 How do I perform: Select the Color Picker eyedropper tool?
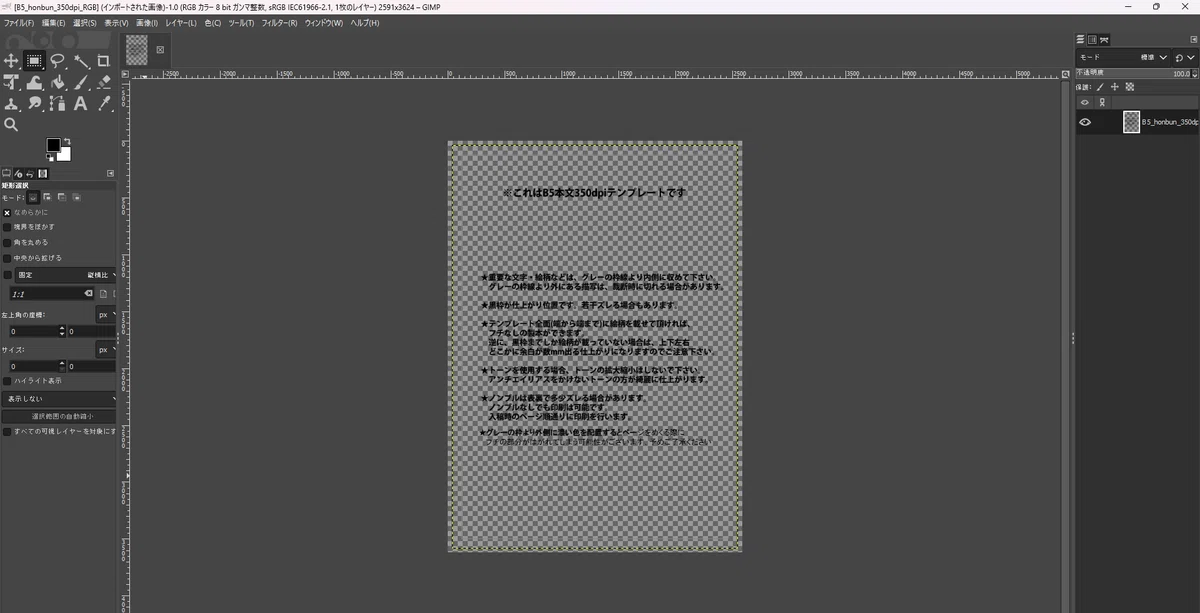(x=104, y=103)
